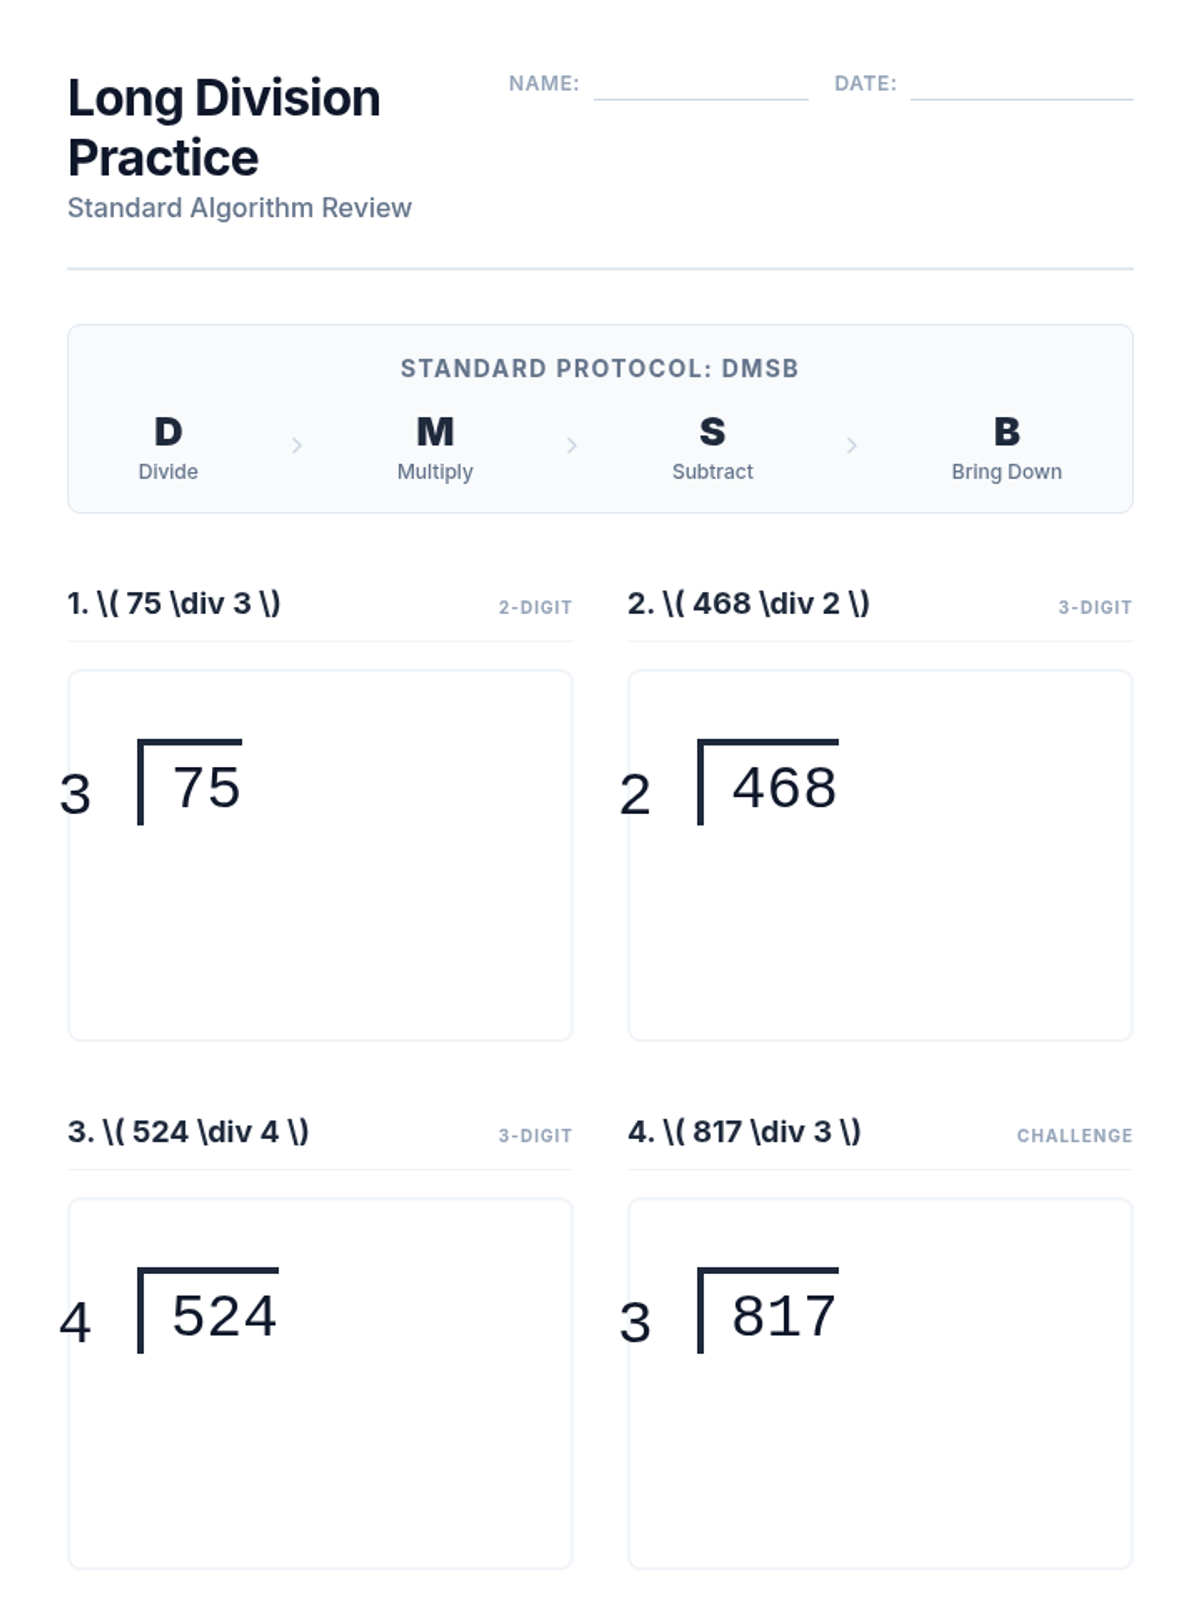1200x1600 pixels.
Task: Click the dividend 75 in problem 1
Action: pyautogui.click(x=207, y=788)
